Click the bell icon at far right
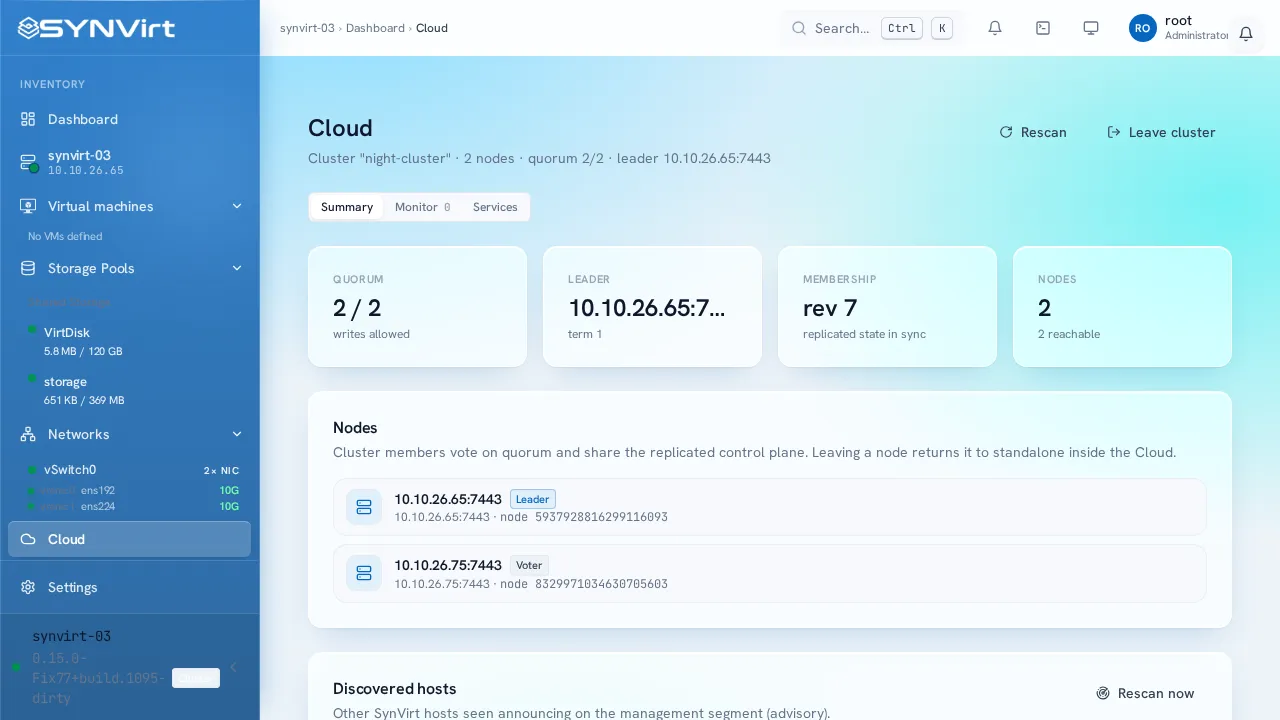This screenshot has width=1280, height=720. click(1246, 34)
